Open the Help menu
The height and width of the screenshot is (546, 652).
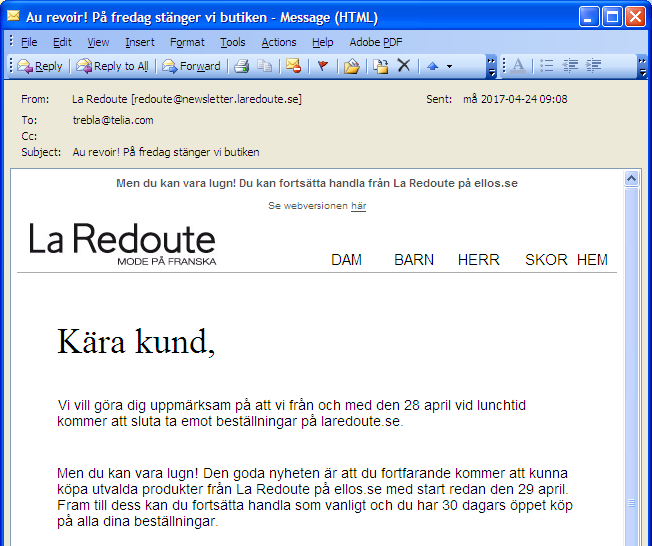tap(323, 42)
